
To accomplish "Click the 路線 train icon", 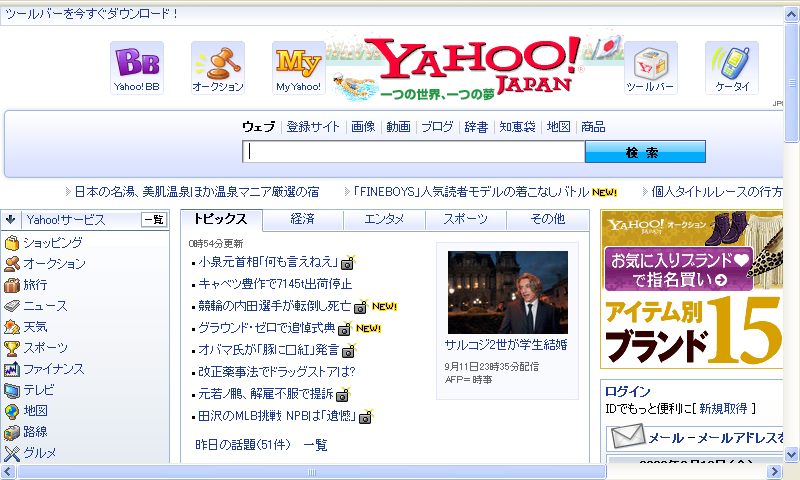I will 12,432.
